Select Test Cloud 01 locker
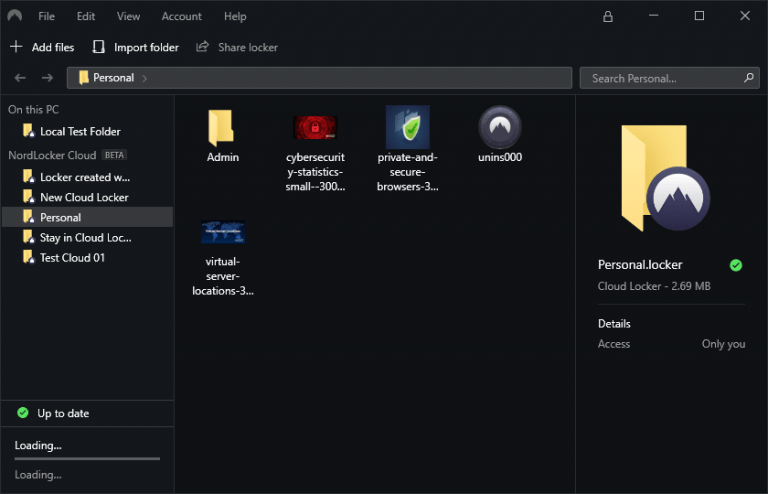The image size is (768, 494). 87,258
